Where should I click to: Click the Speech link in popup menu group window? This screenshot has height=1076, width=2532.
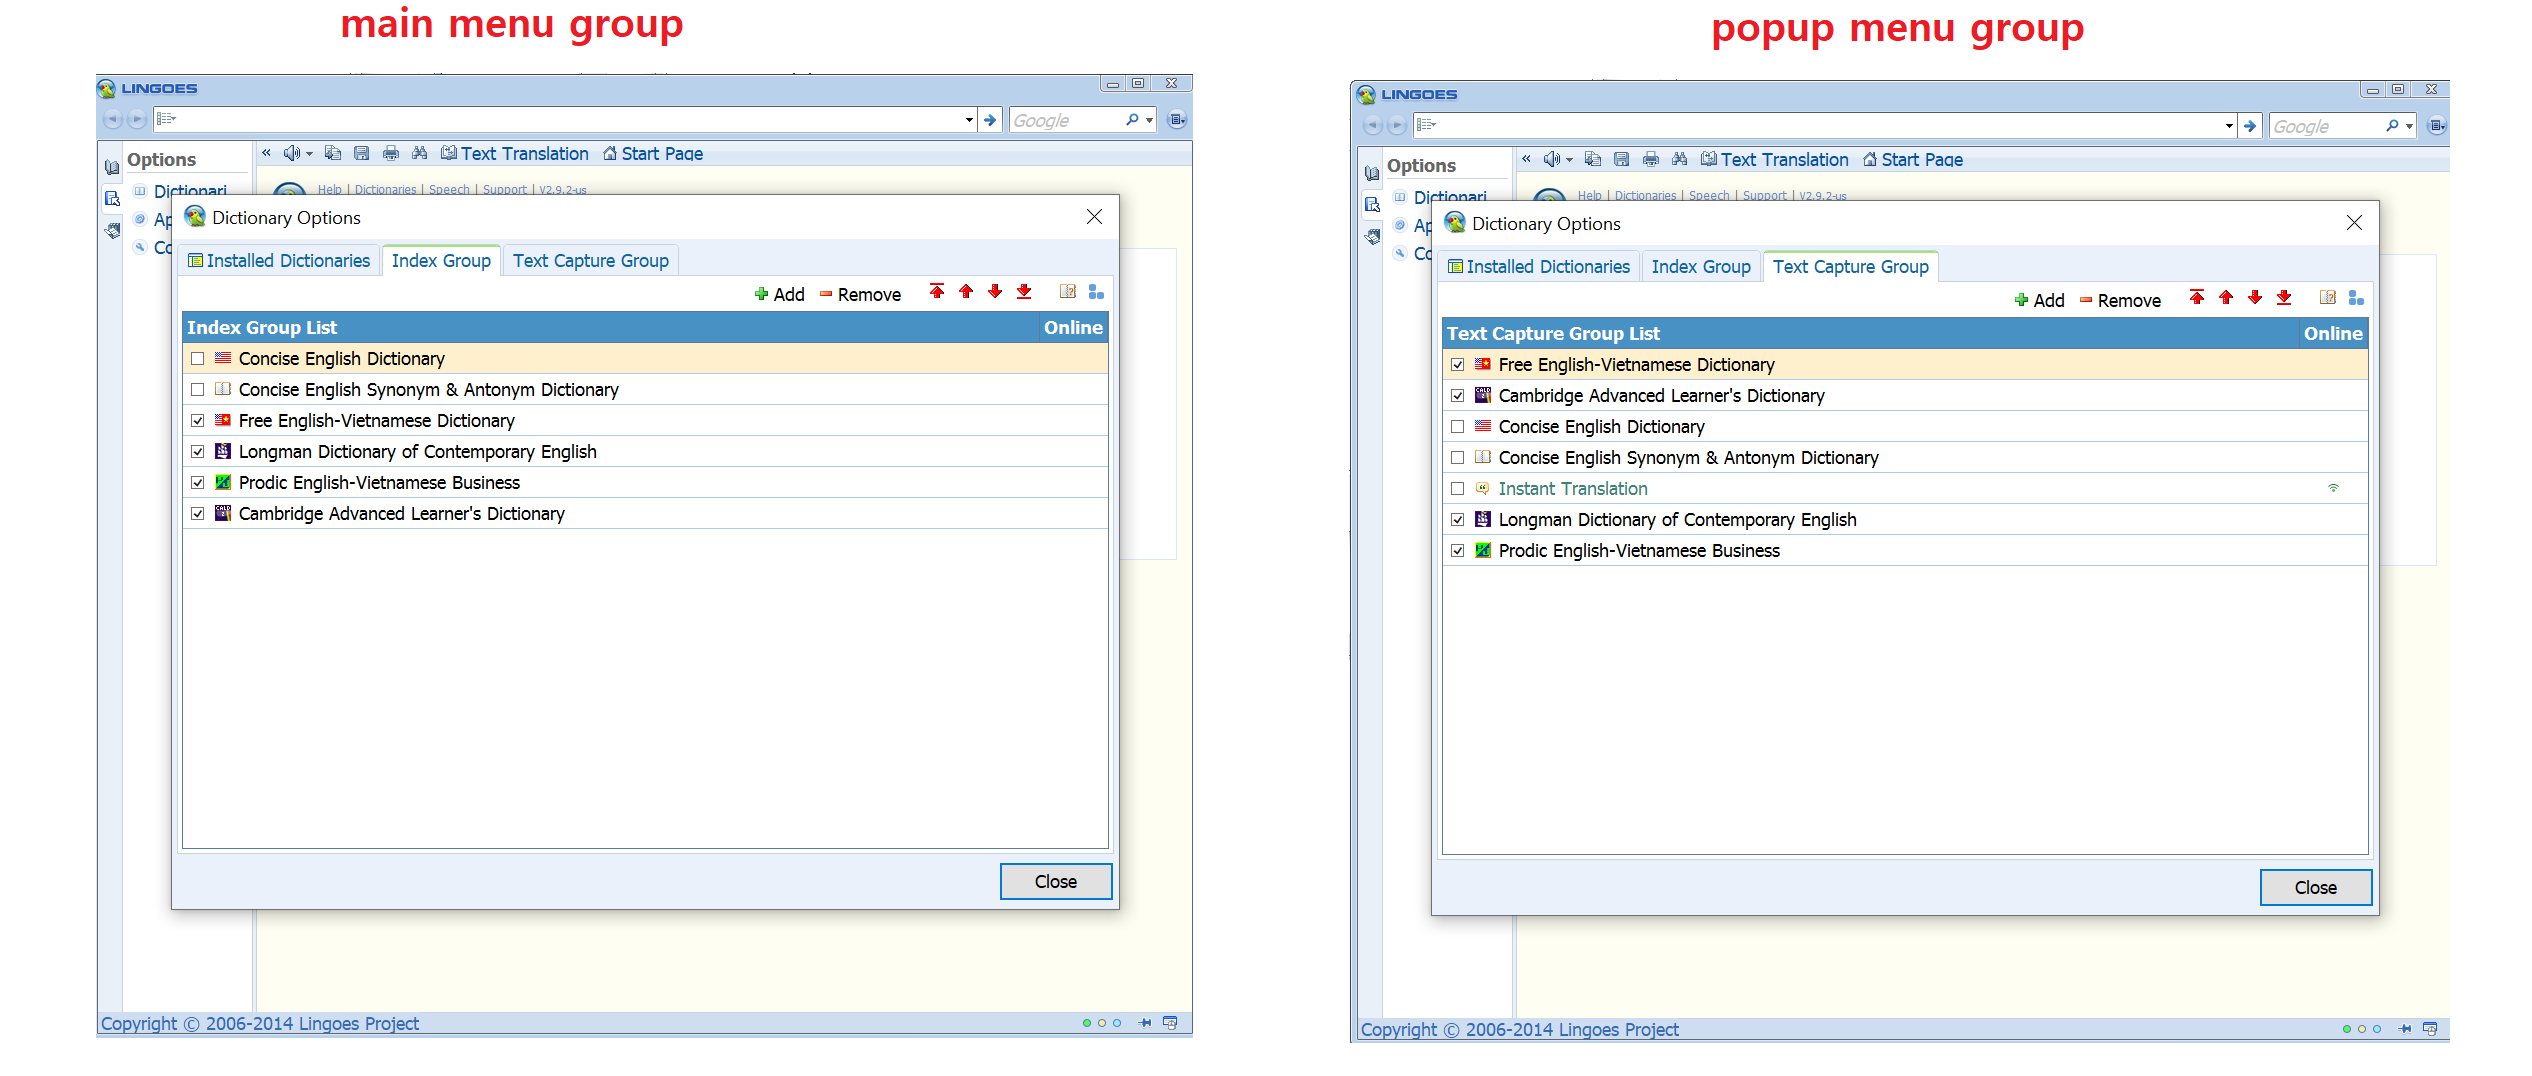(x=1709, y=195)
